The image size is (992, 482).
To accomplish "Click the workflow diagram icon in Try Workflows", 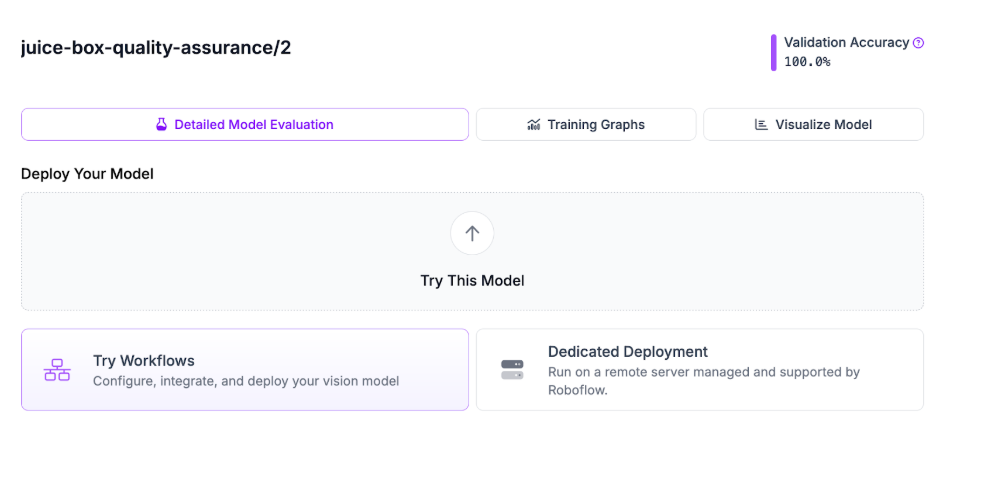I will [x=57, y=370].
